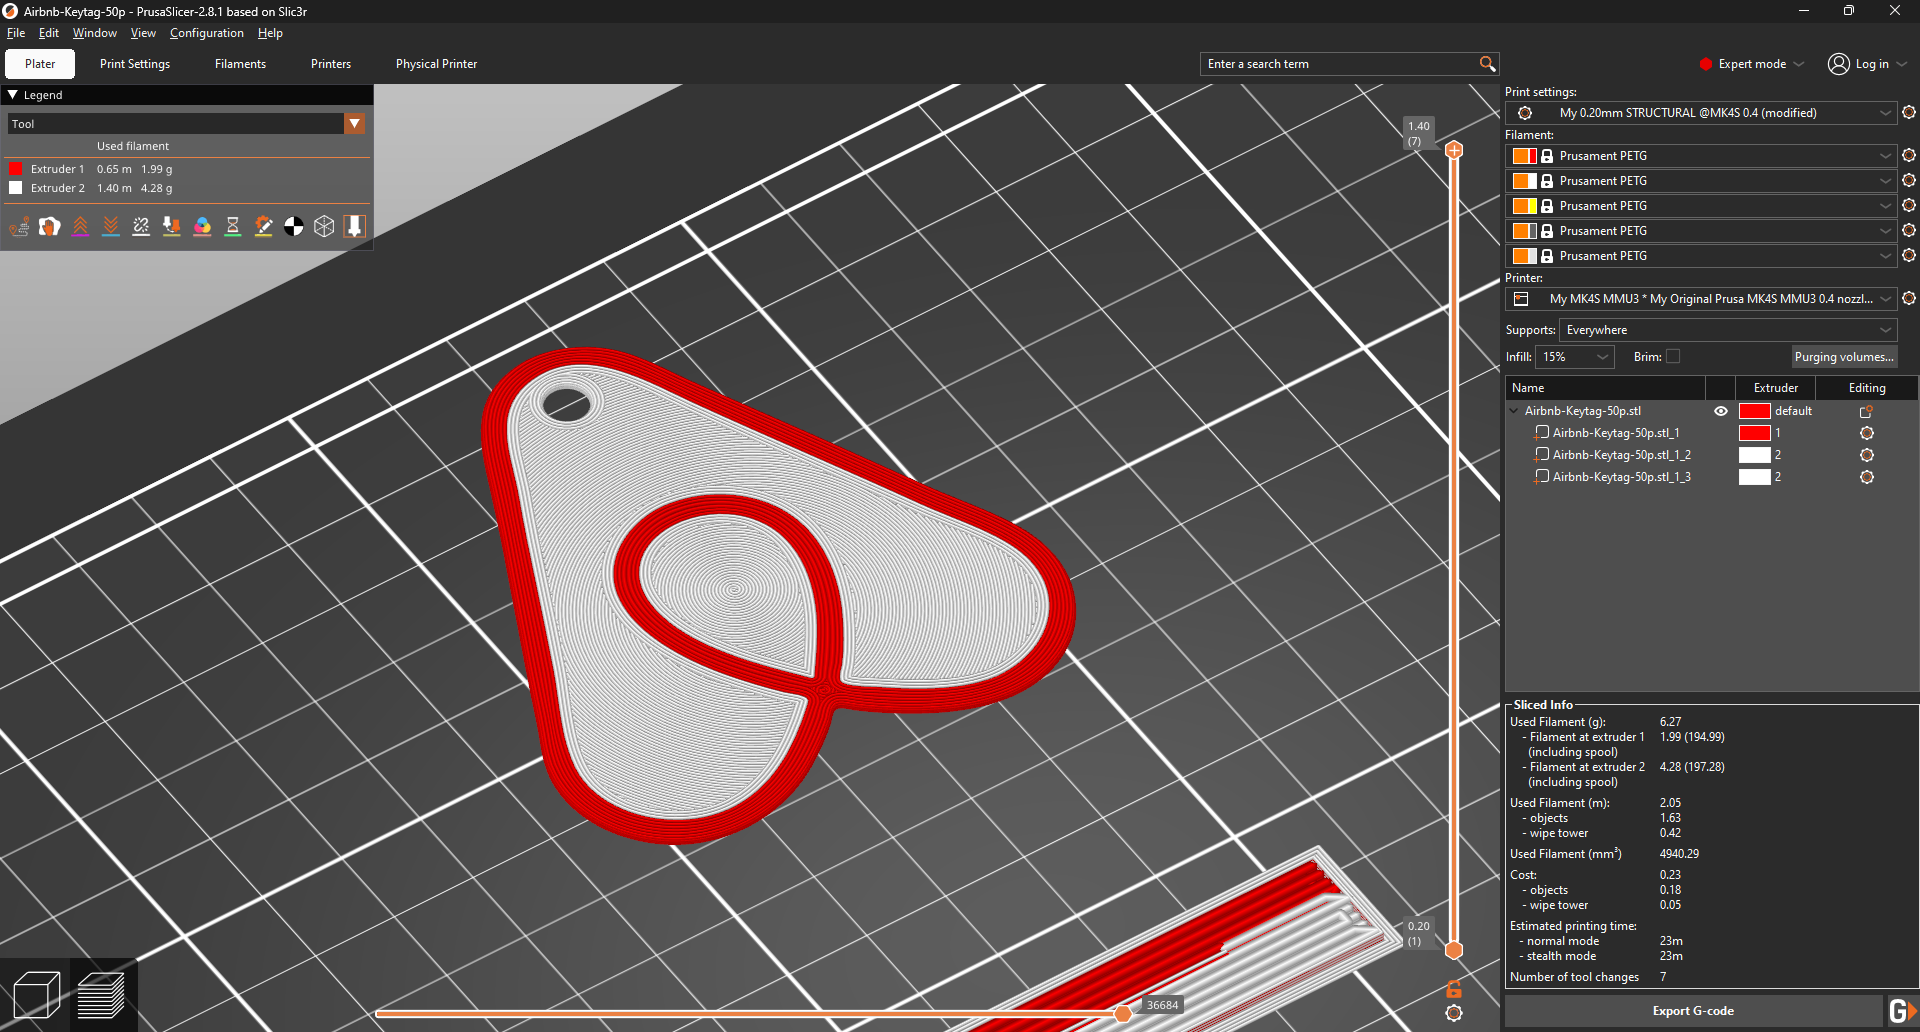This screenshot has width=1920, height=1032.
Task: Open settings gear for Airbnb-Keytag-50p.stl_1_3 part
Action: 1867,477
